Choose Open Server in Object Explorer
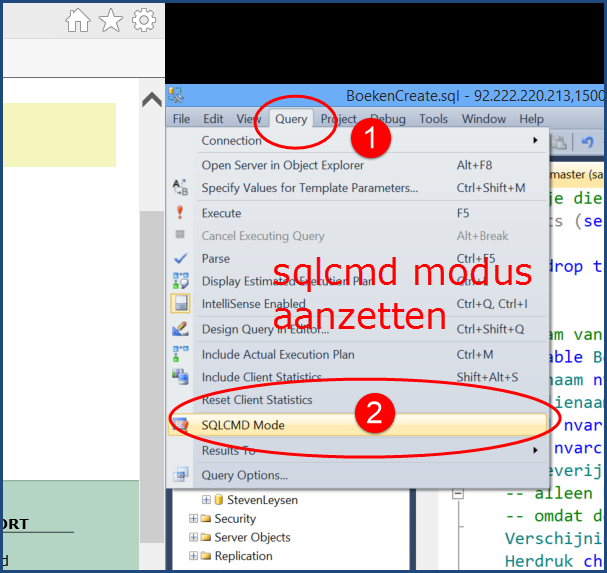This screenshot has height=573, width=607. (x=282, y=165)
